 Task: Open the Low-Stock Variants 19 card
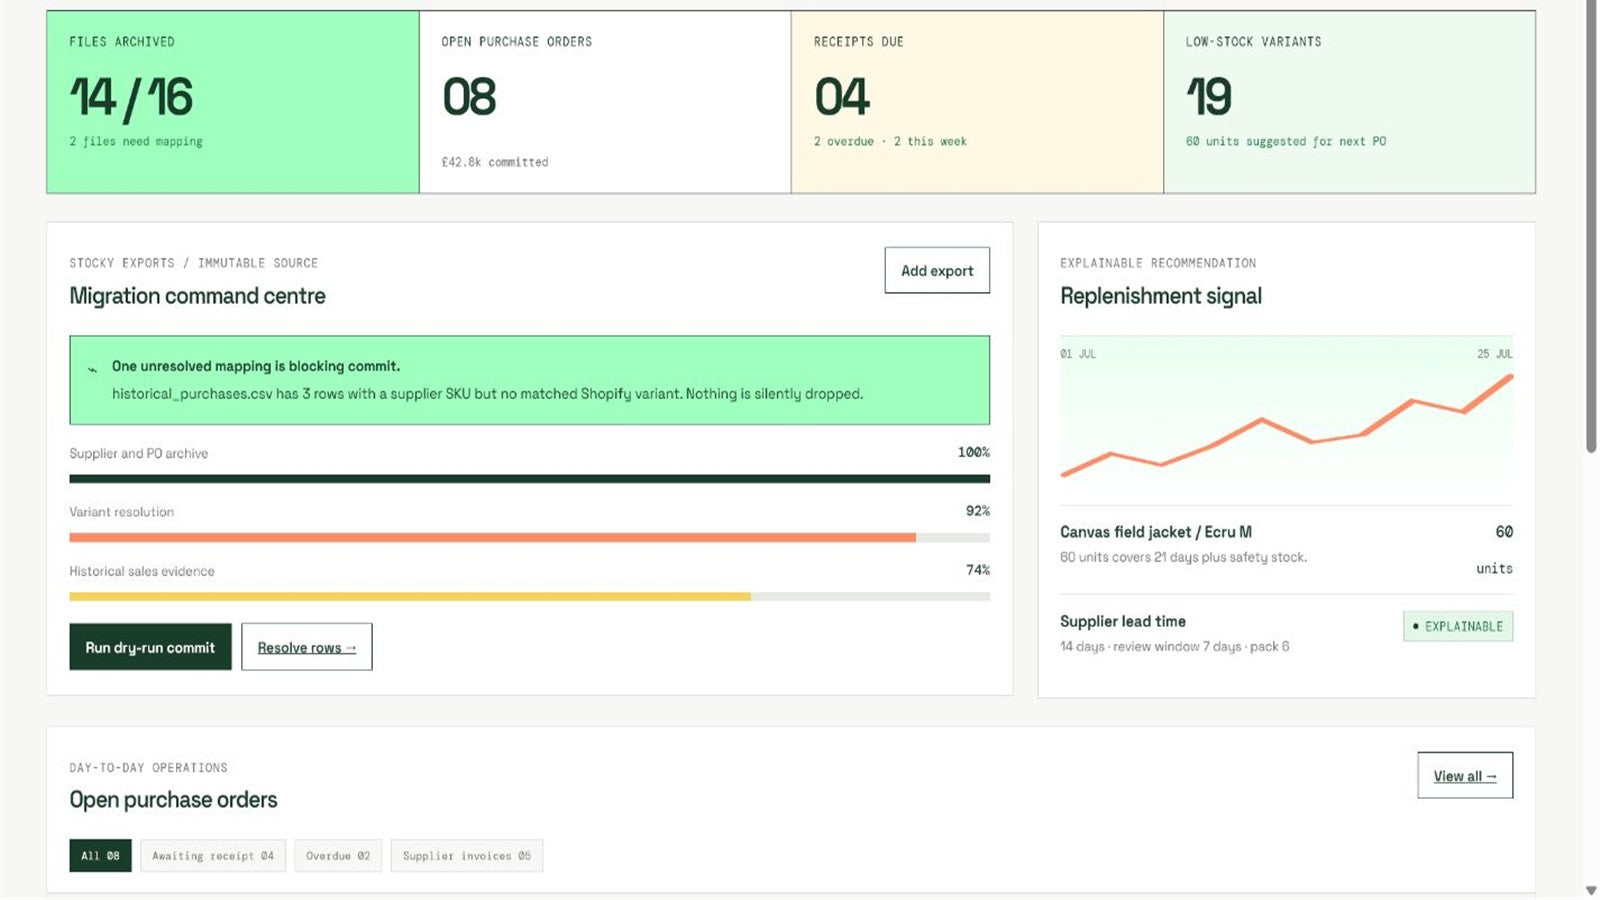[1349, 102]
